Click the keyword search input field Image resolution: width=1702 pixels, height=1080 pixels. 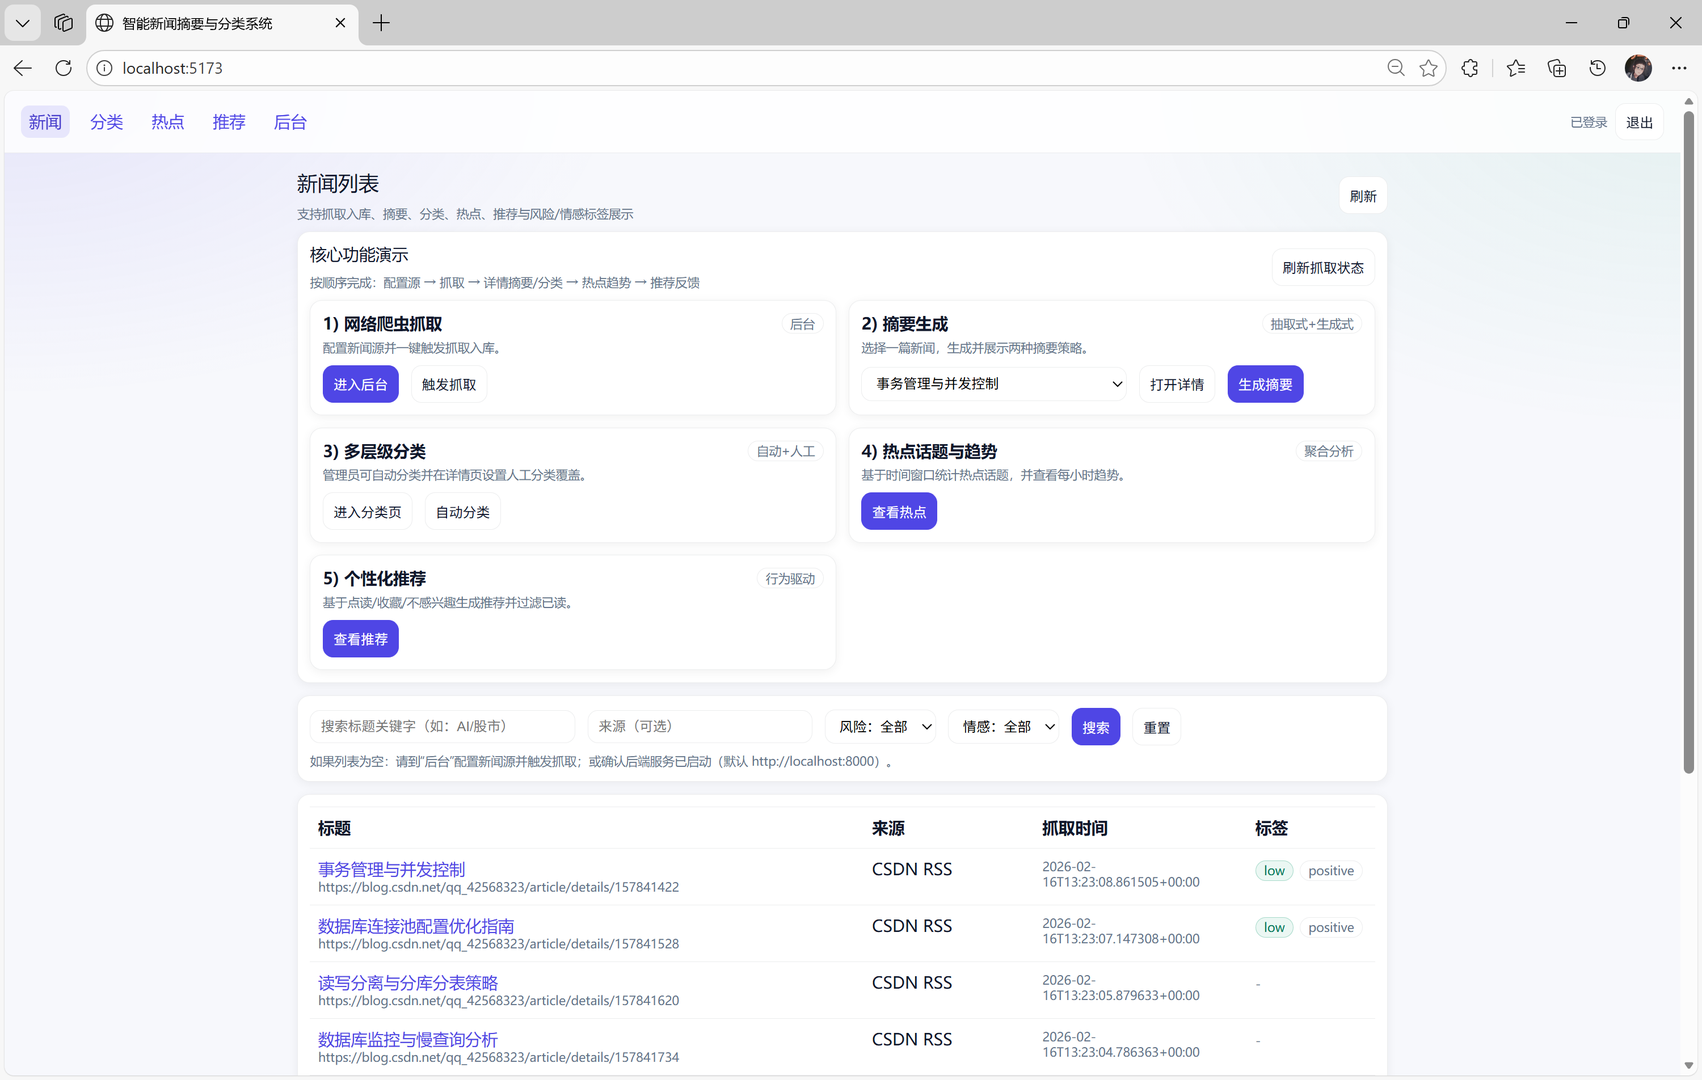click(440, 727)
